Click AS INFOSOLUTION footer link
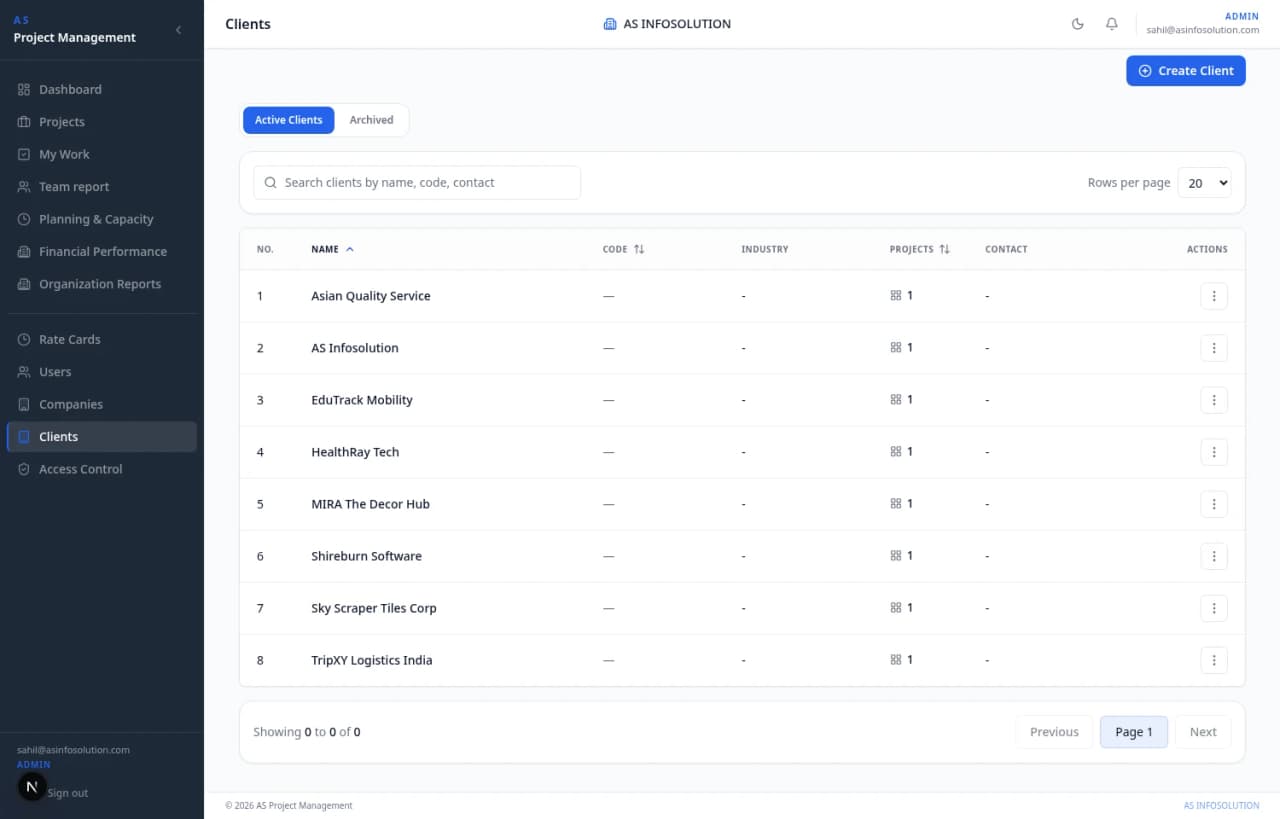Viewport: 1280px width, 819px height. [x=1221, y=805]
